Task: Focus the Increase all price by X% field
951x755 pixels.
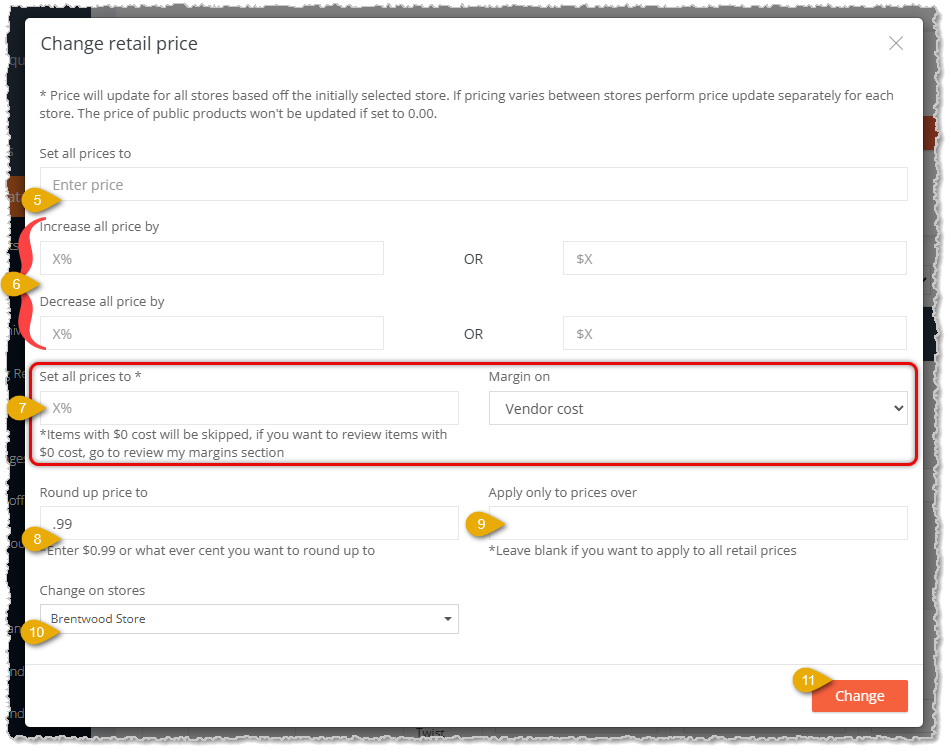Action: coord(212,258)
